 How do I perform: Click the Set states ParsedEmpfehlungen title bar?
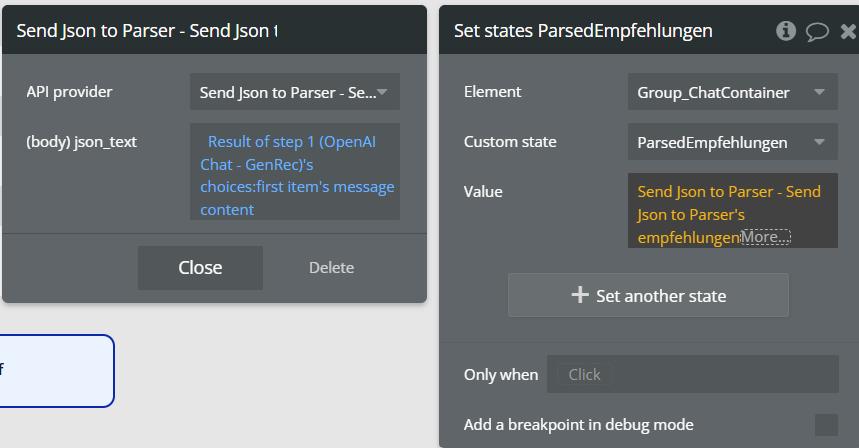[x=583, y=31]
